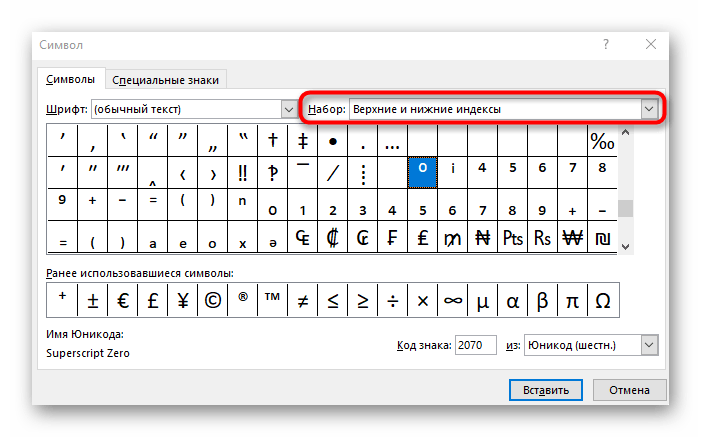
Task: Select the per mille ‰ symbol
Action: click(x=602, y=141)
